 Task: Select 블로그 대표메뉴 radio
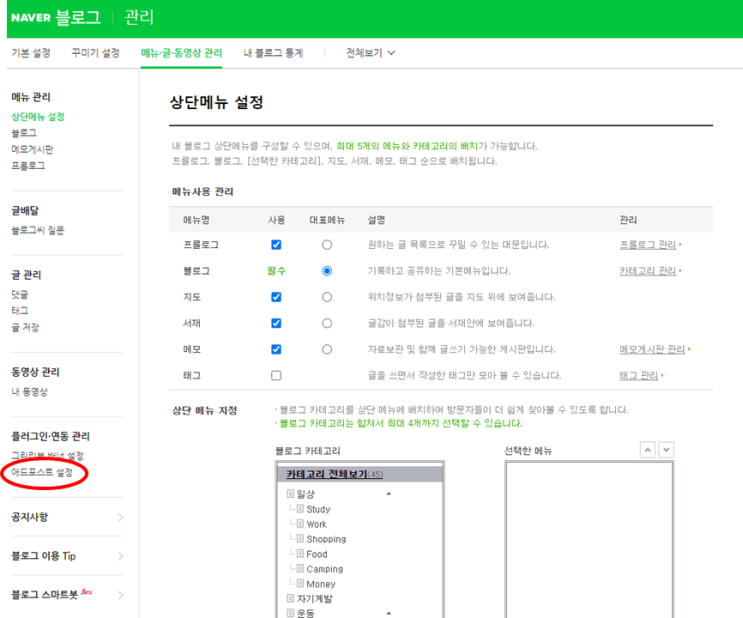click(x=327, y=271)
